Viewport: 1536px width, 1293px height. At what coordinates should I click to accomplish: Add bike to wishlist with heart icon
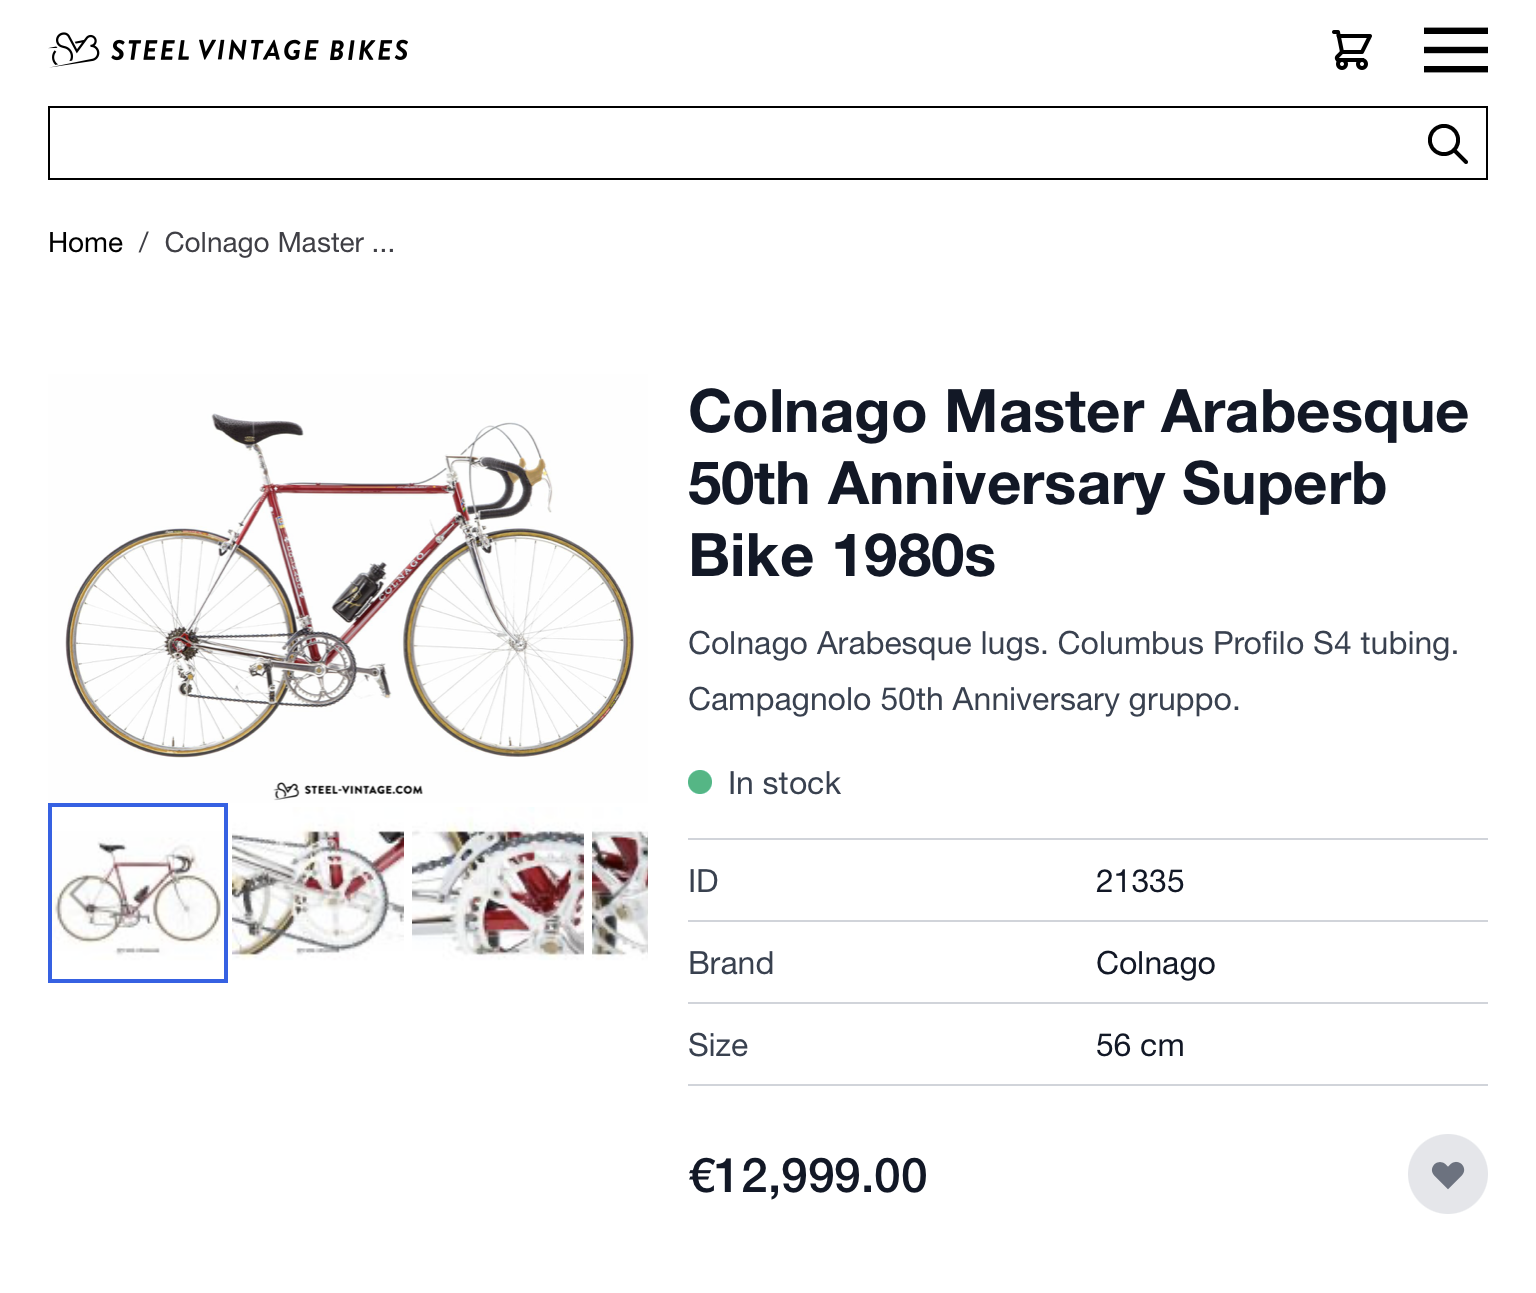1447,1174
